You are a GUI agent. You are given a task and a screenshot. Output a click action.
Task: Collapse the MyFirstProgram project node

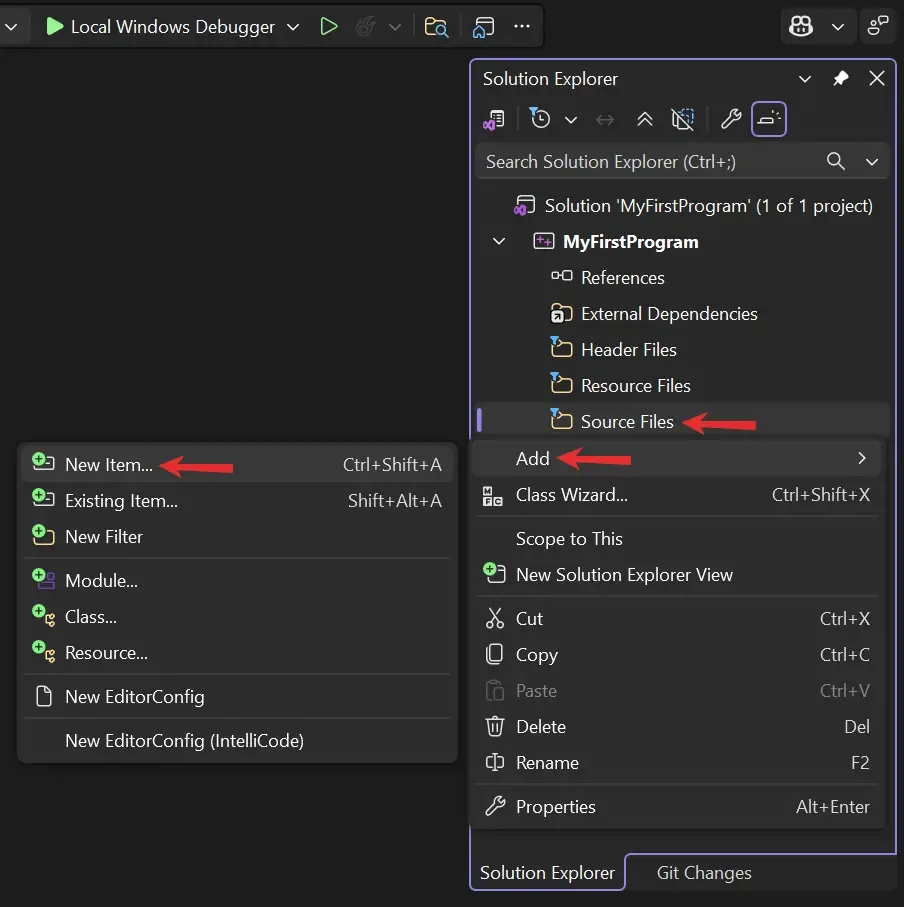[x=499, y=241]
